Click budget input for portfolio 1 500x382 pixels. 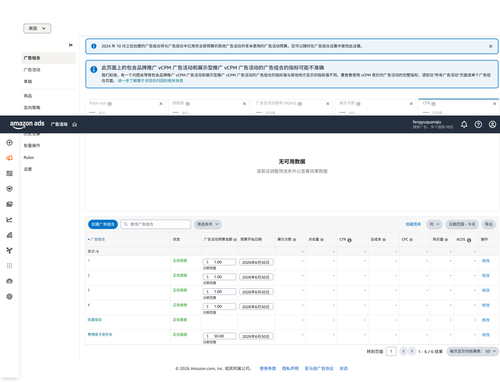[219, 262]
